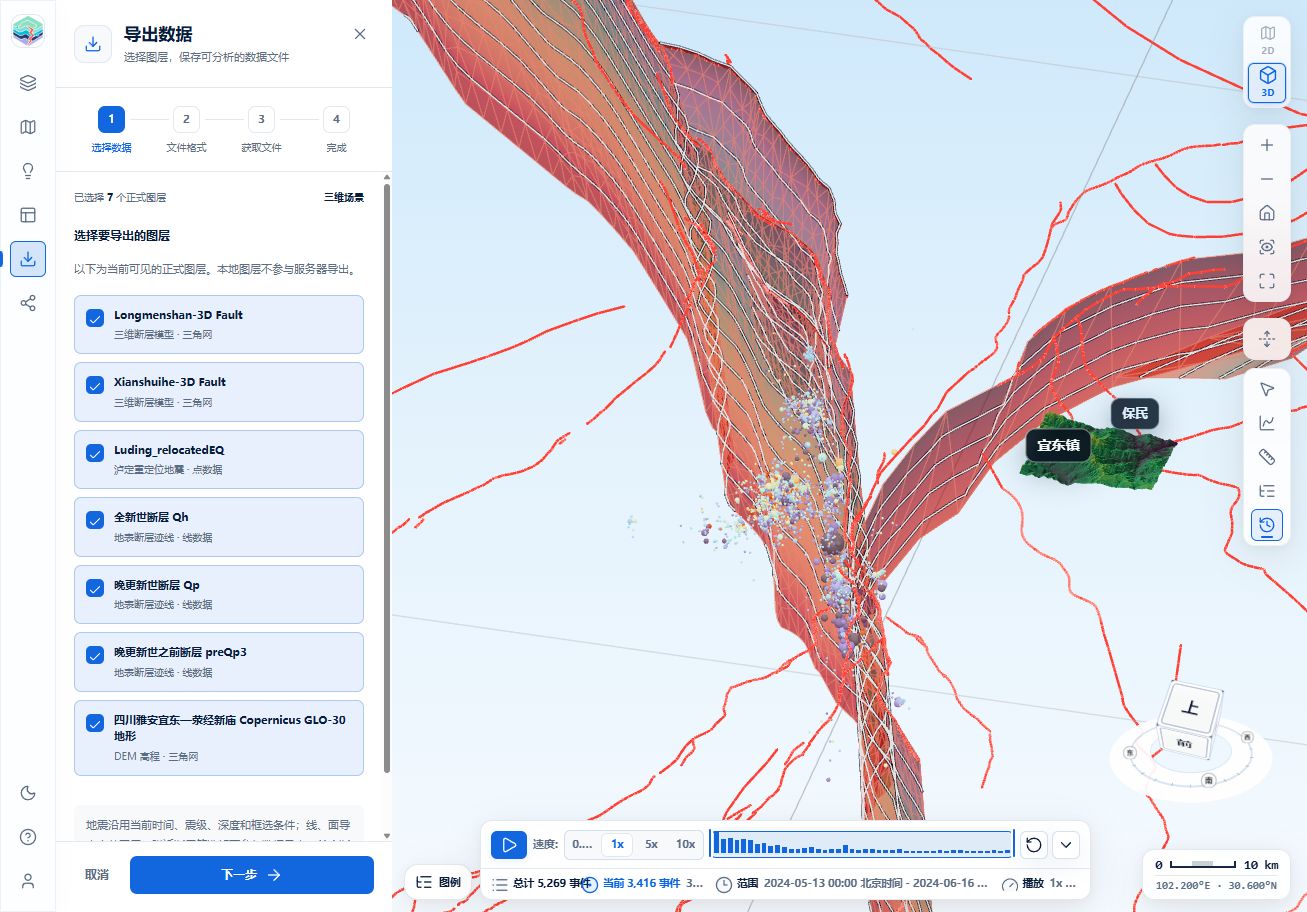The image size is (1307, 912).
Task: Go to step 2 文件格式
Action: 186,130
